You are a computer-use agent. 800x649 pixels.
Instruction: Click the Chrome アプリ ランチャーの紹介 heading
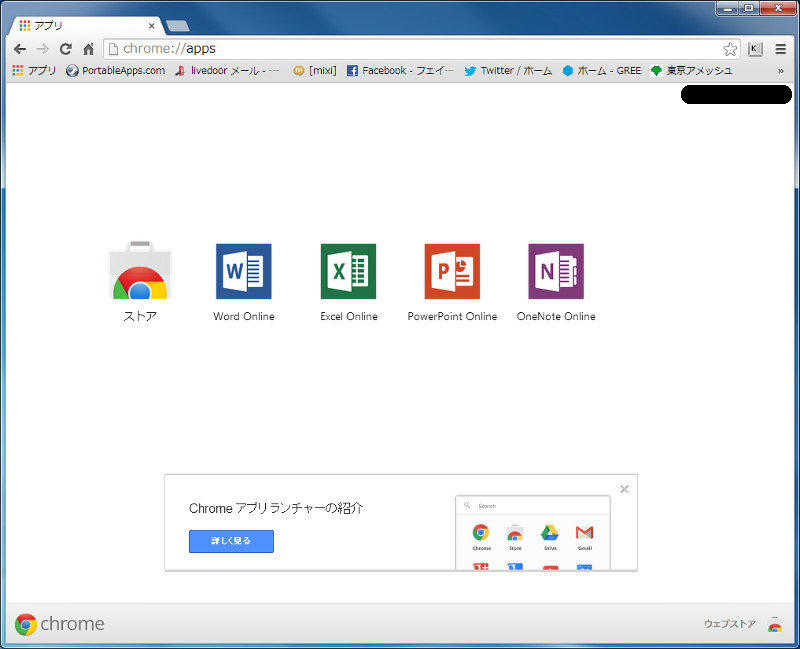point(276,508)
